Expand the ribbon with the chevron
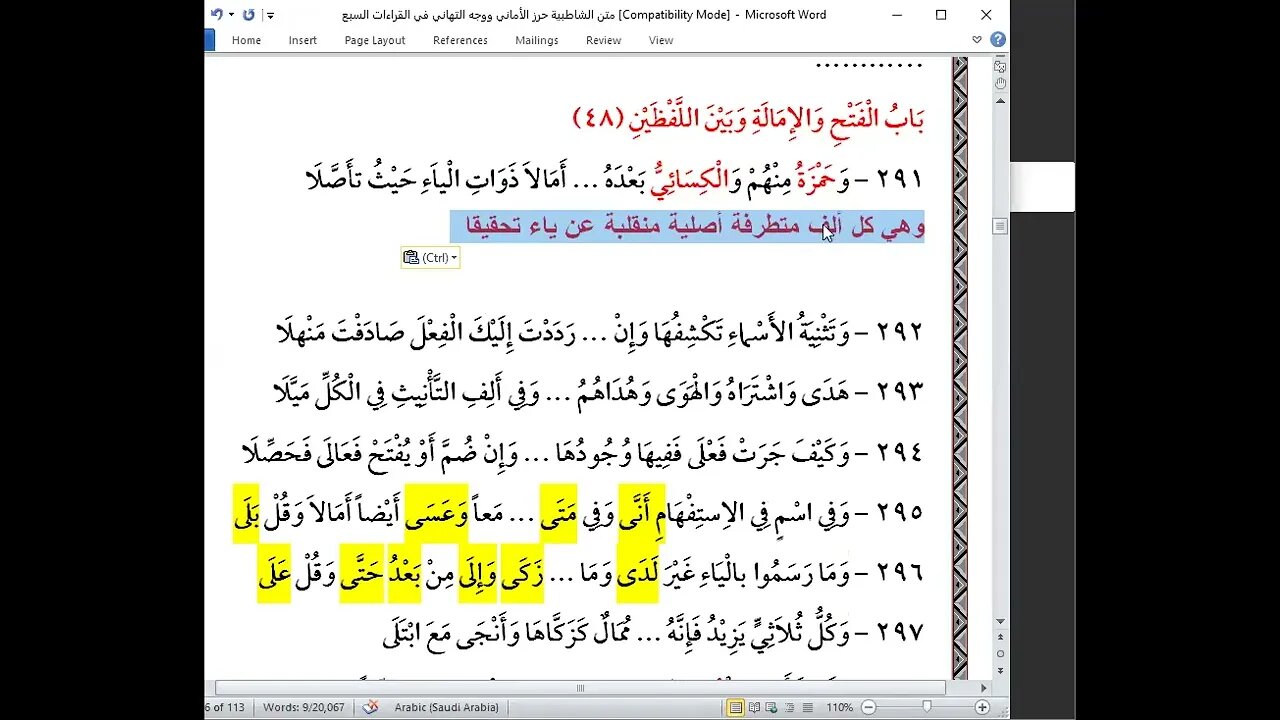Image resolution: width=1280 pixels, height=720 pixels. click(x=977, y=40)
